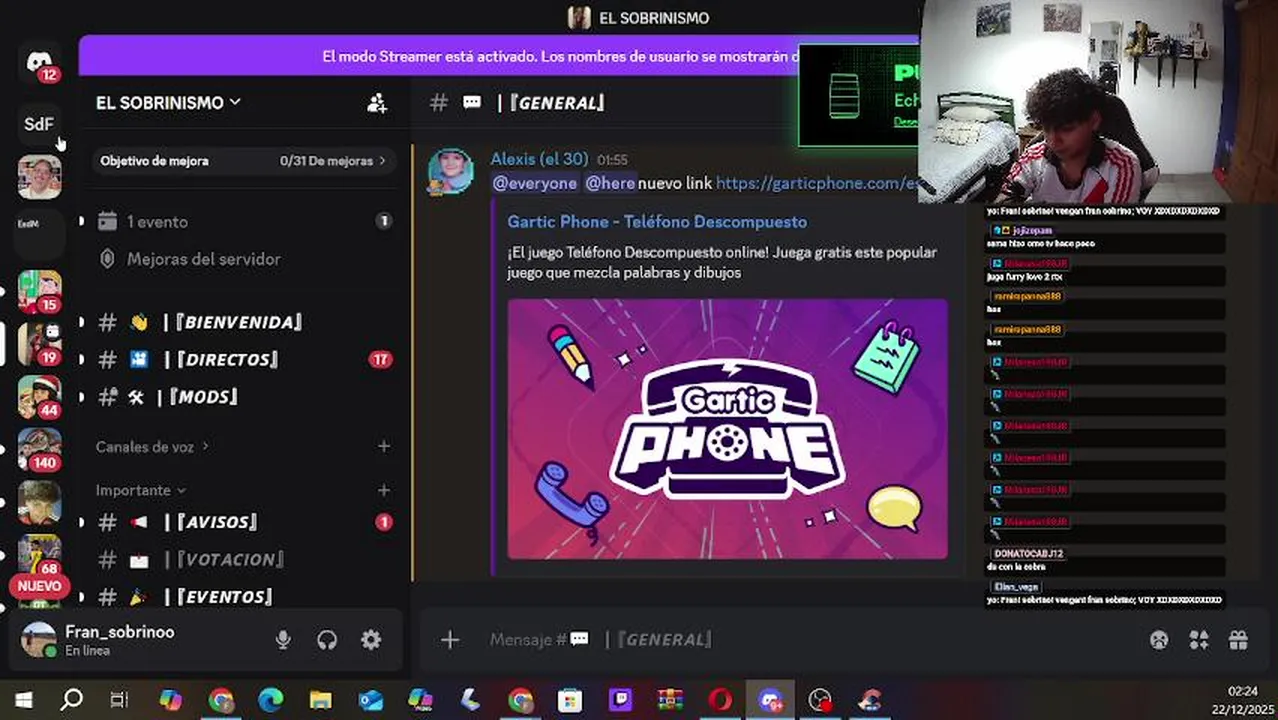Screen dimensions: 1278x720
Task: Open server with 15 notification badge
Action: pos(39,292)
